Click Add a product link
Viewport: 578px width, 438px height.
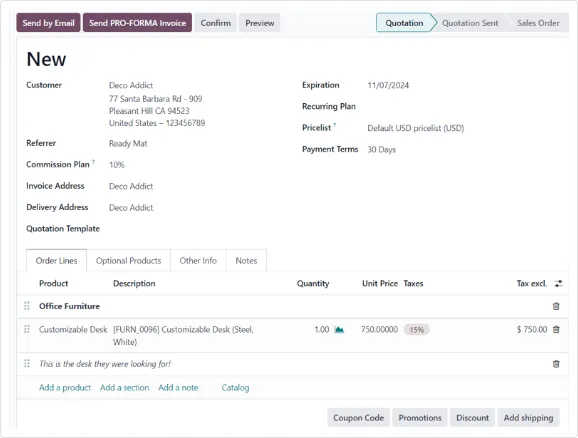click(x=65, y=388)
